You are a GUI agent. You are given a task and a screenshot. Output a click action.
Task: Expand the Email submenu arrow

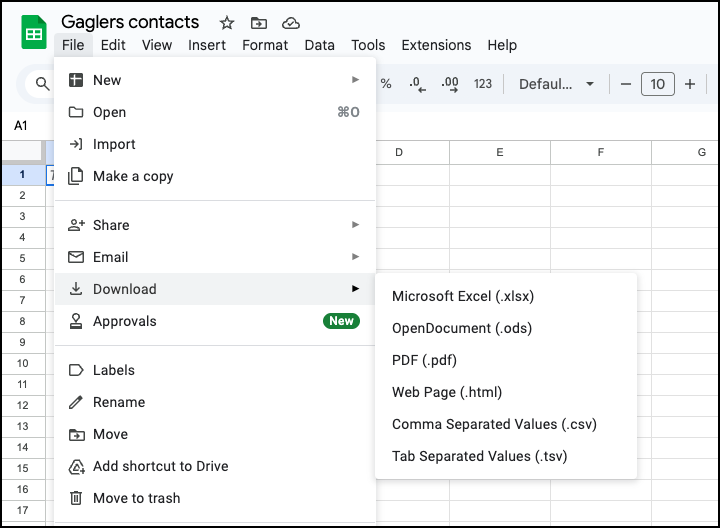[x=355, y=257]
